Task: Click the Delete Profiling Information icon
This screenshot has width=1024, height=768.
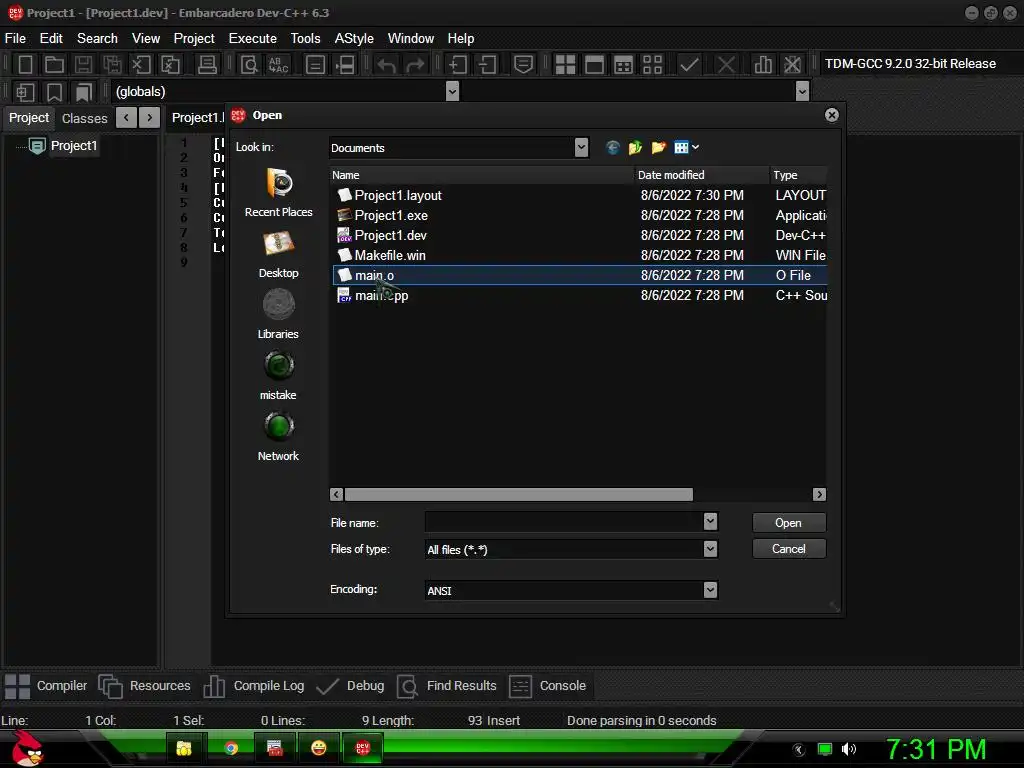Action: tap(792, 64)
